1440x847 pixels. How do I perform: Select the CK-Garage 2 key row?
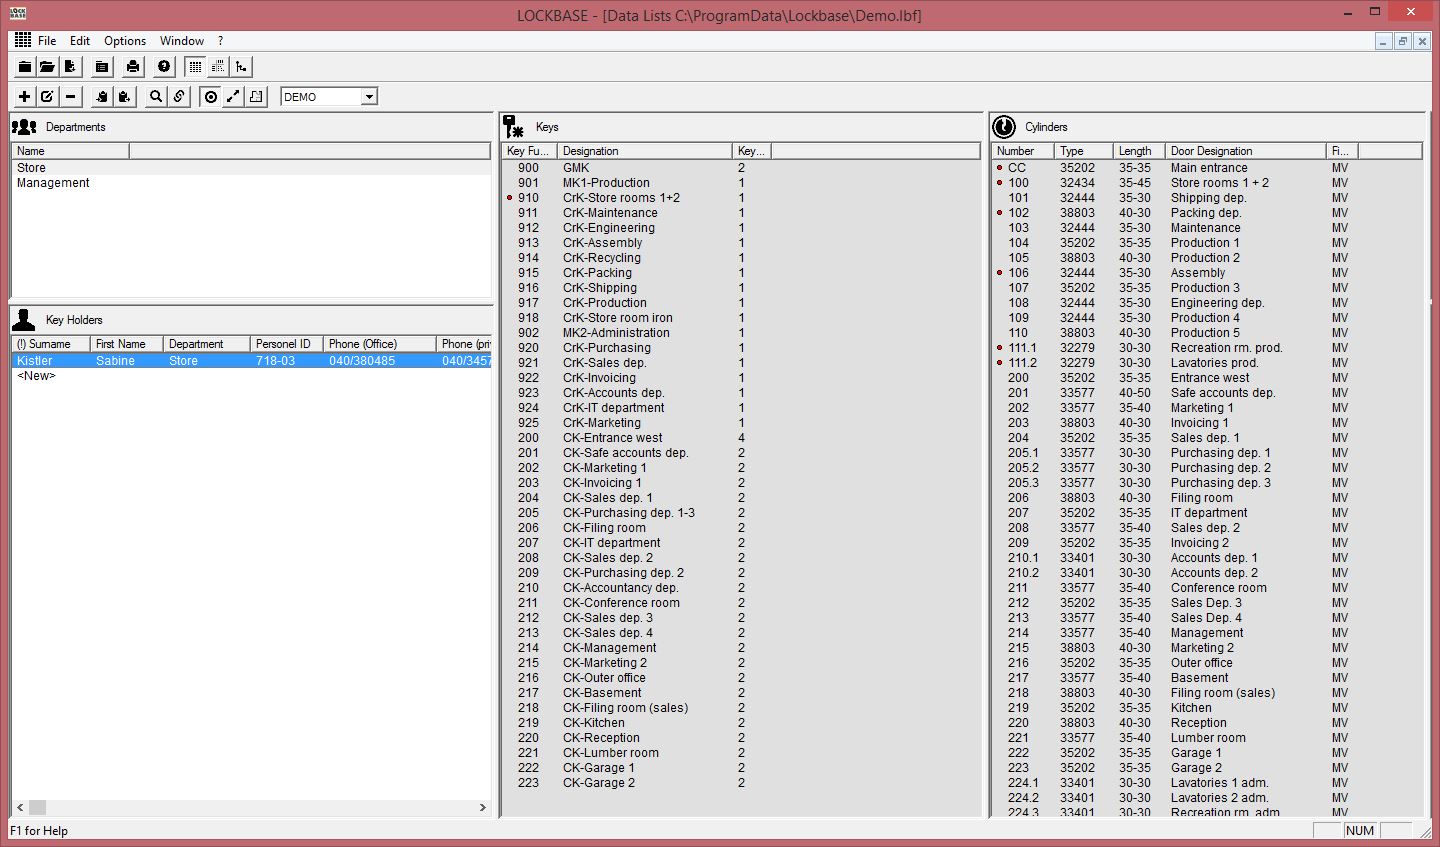pos(741,783)
